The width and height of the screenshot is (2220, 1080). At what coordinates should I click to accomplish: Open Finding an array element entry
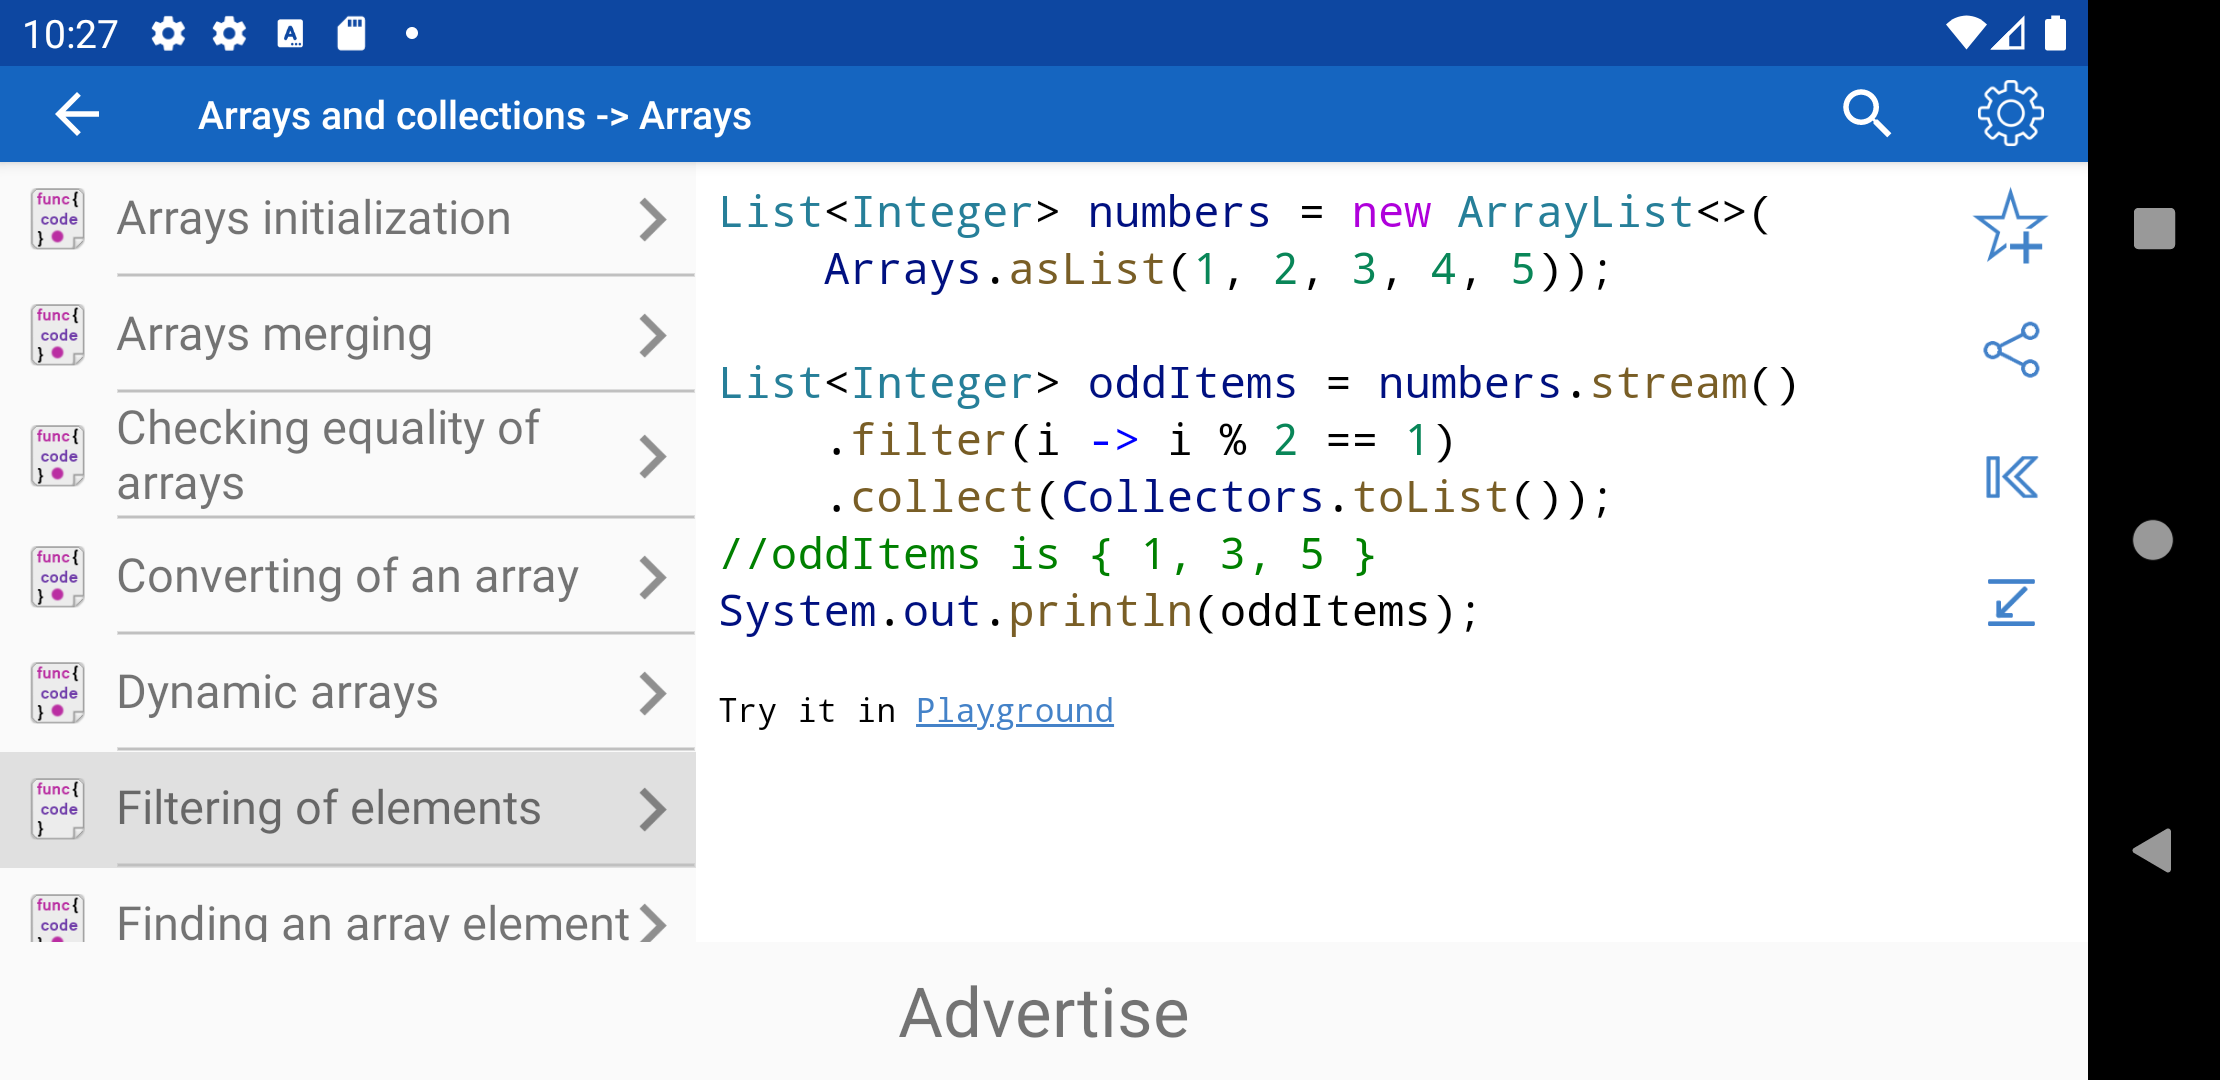(x=348, y=910)
